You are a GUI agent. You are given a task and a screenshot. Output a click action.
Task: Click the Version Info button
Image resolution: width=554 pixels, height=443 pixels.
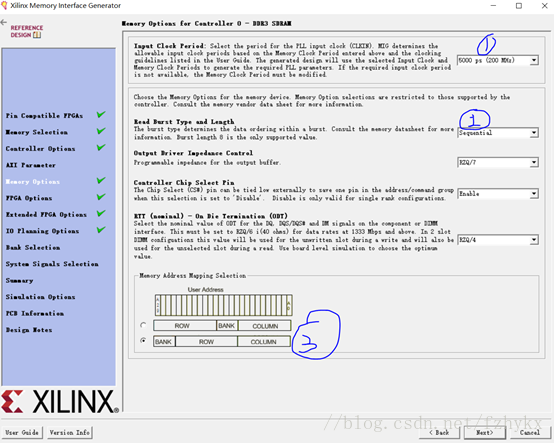click(x=70, y=432)
